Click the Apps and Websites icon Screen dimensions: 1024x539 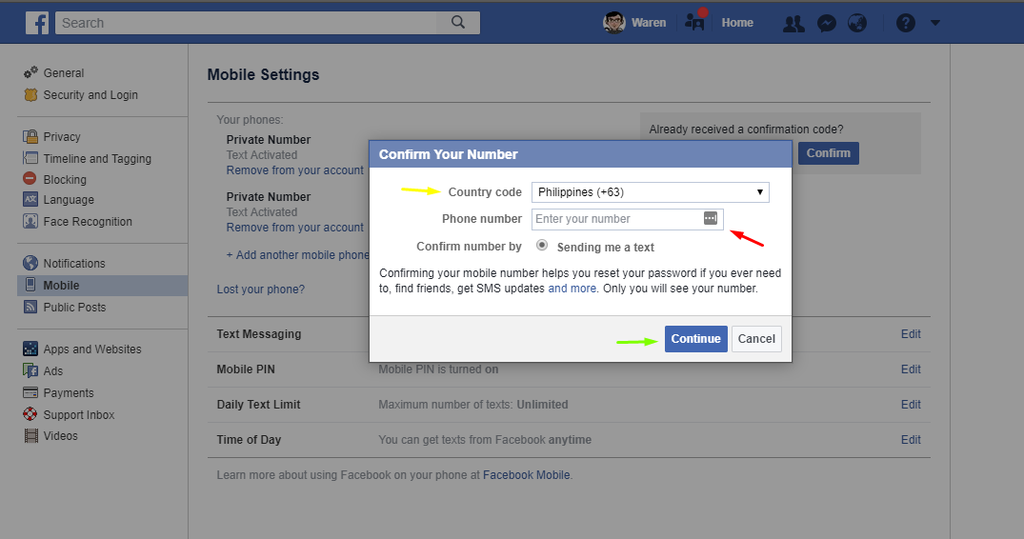click(31, 349)
